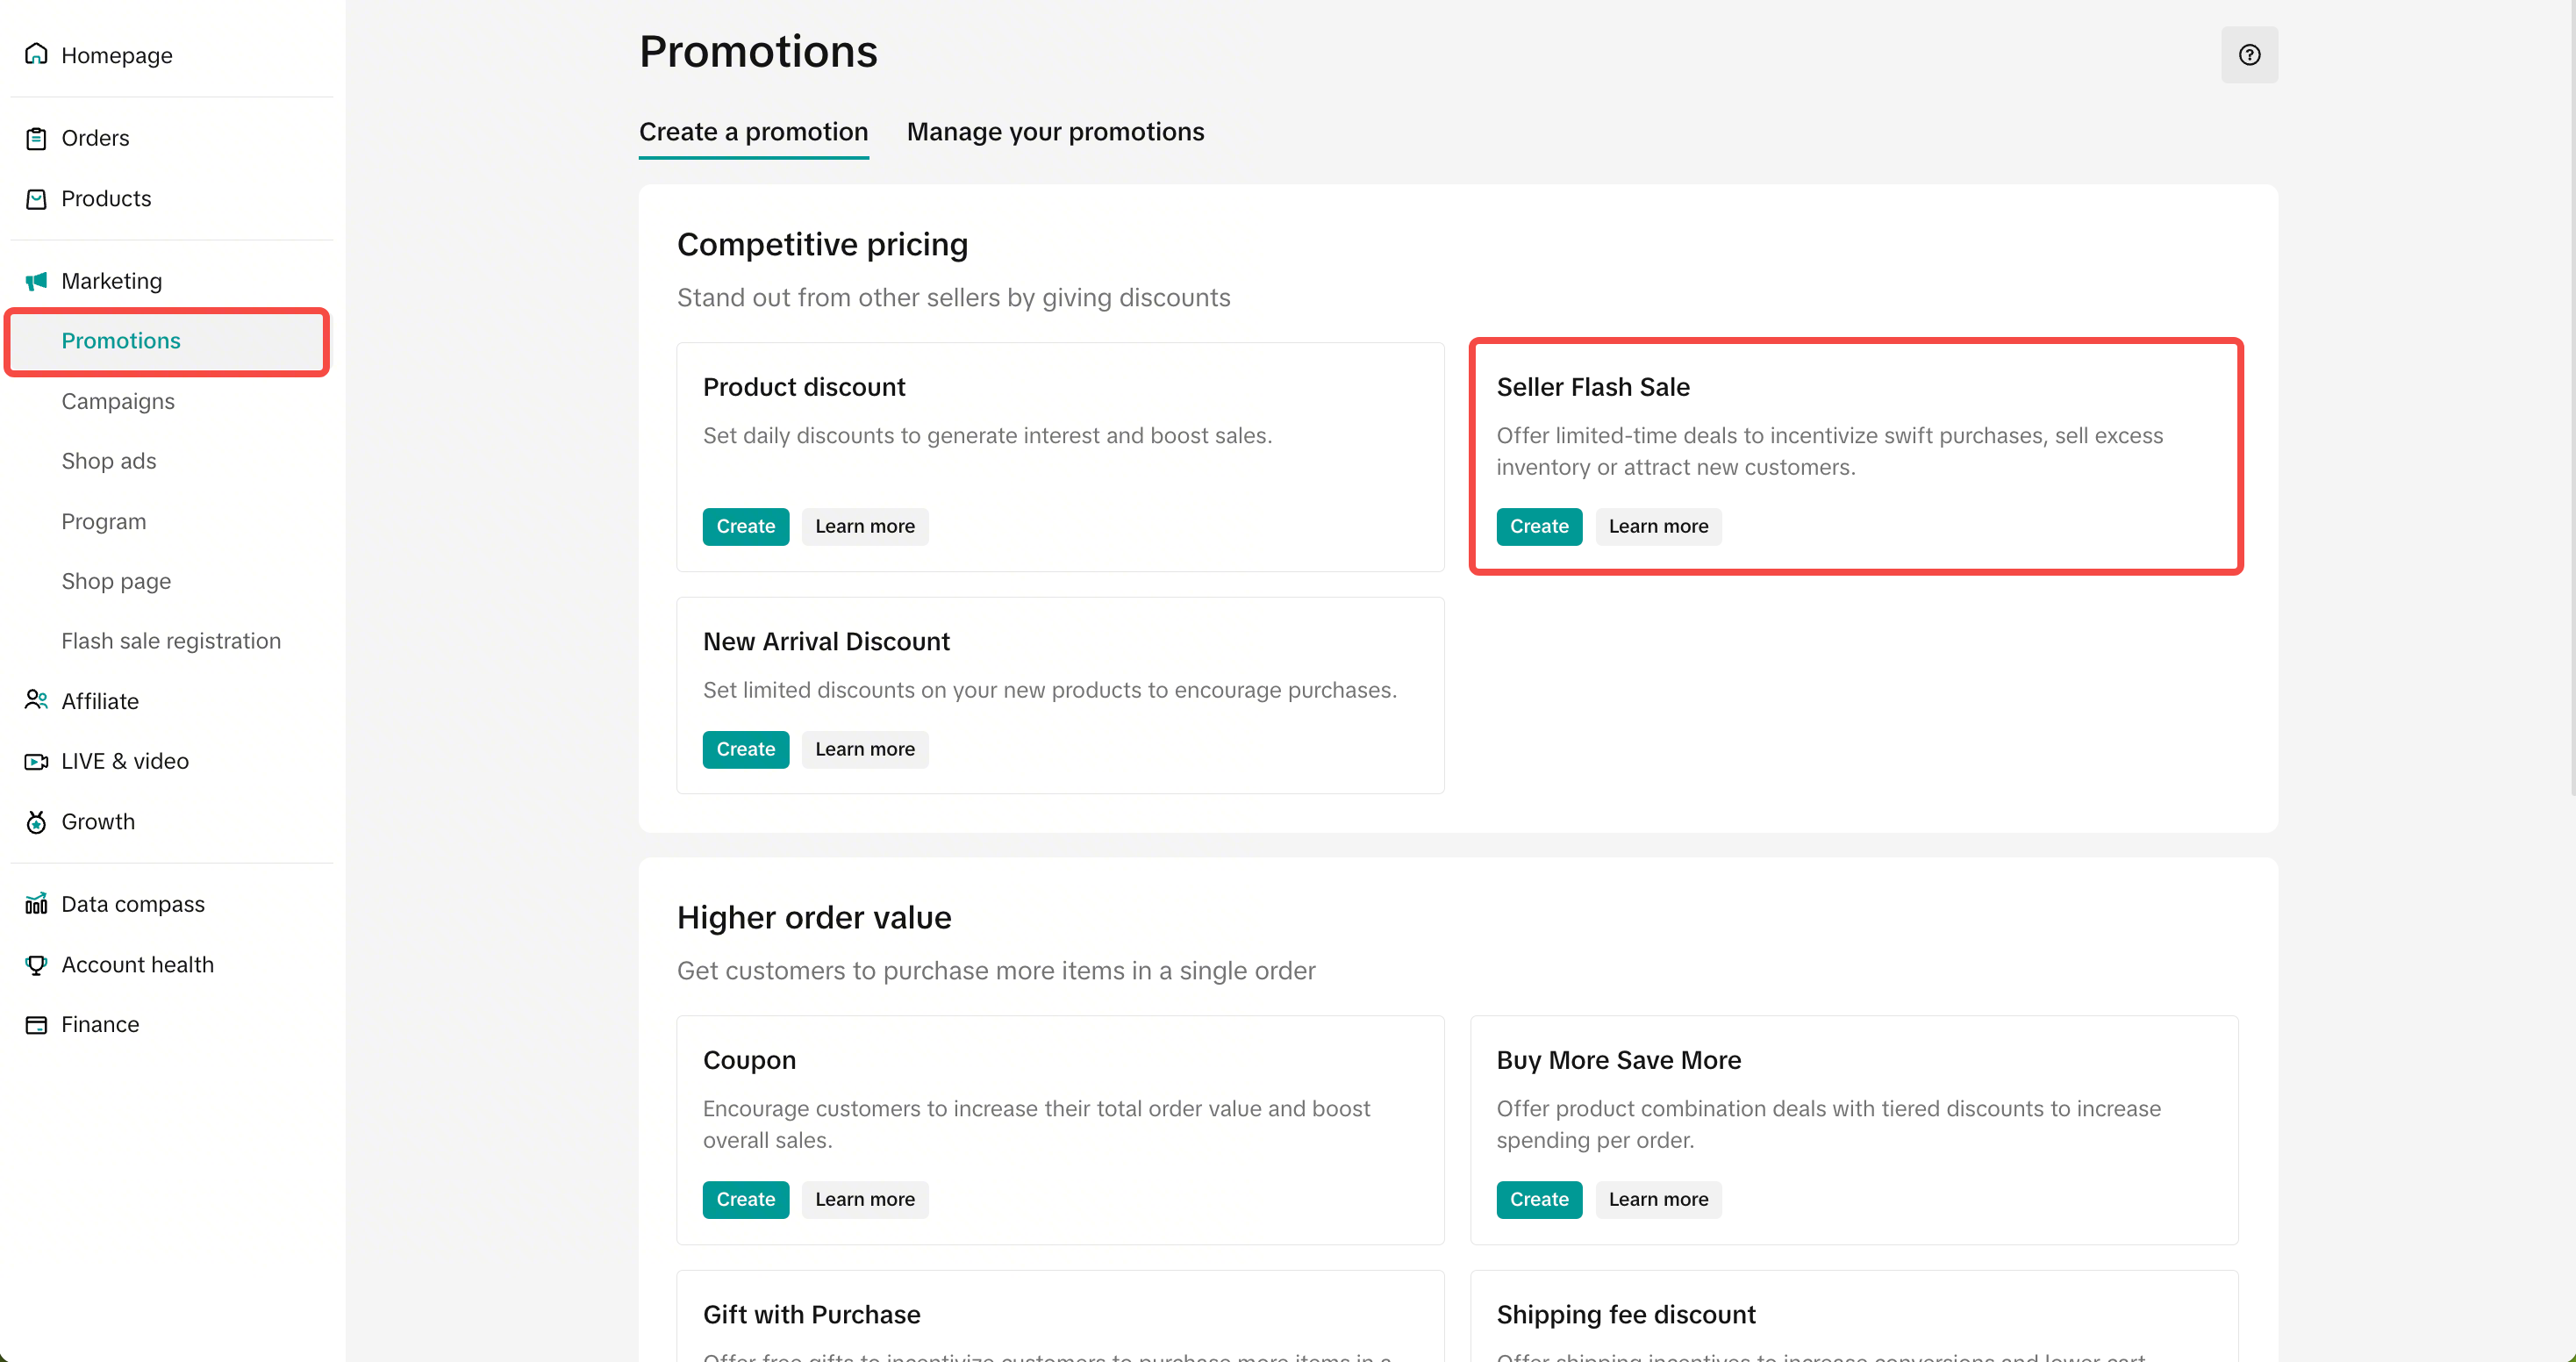
Task: Go to Flash sale registration
Action: (171, 641)
